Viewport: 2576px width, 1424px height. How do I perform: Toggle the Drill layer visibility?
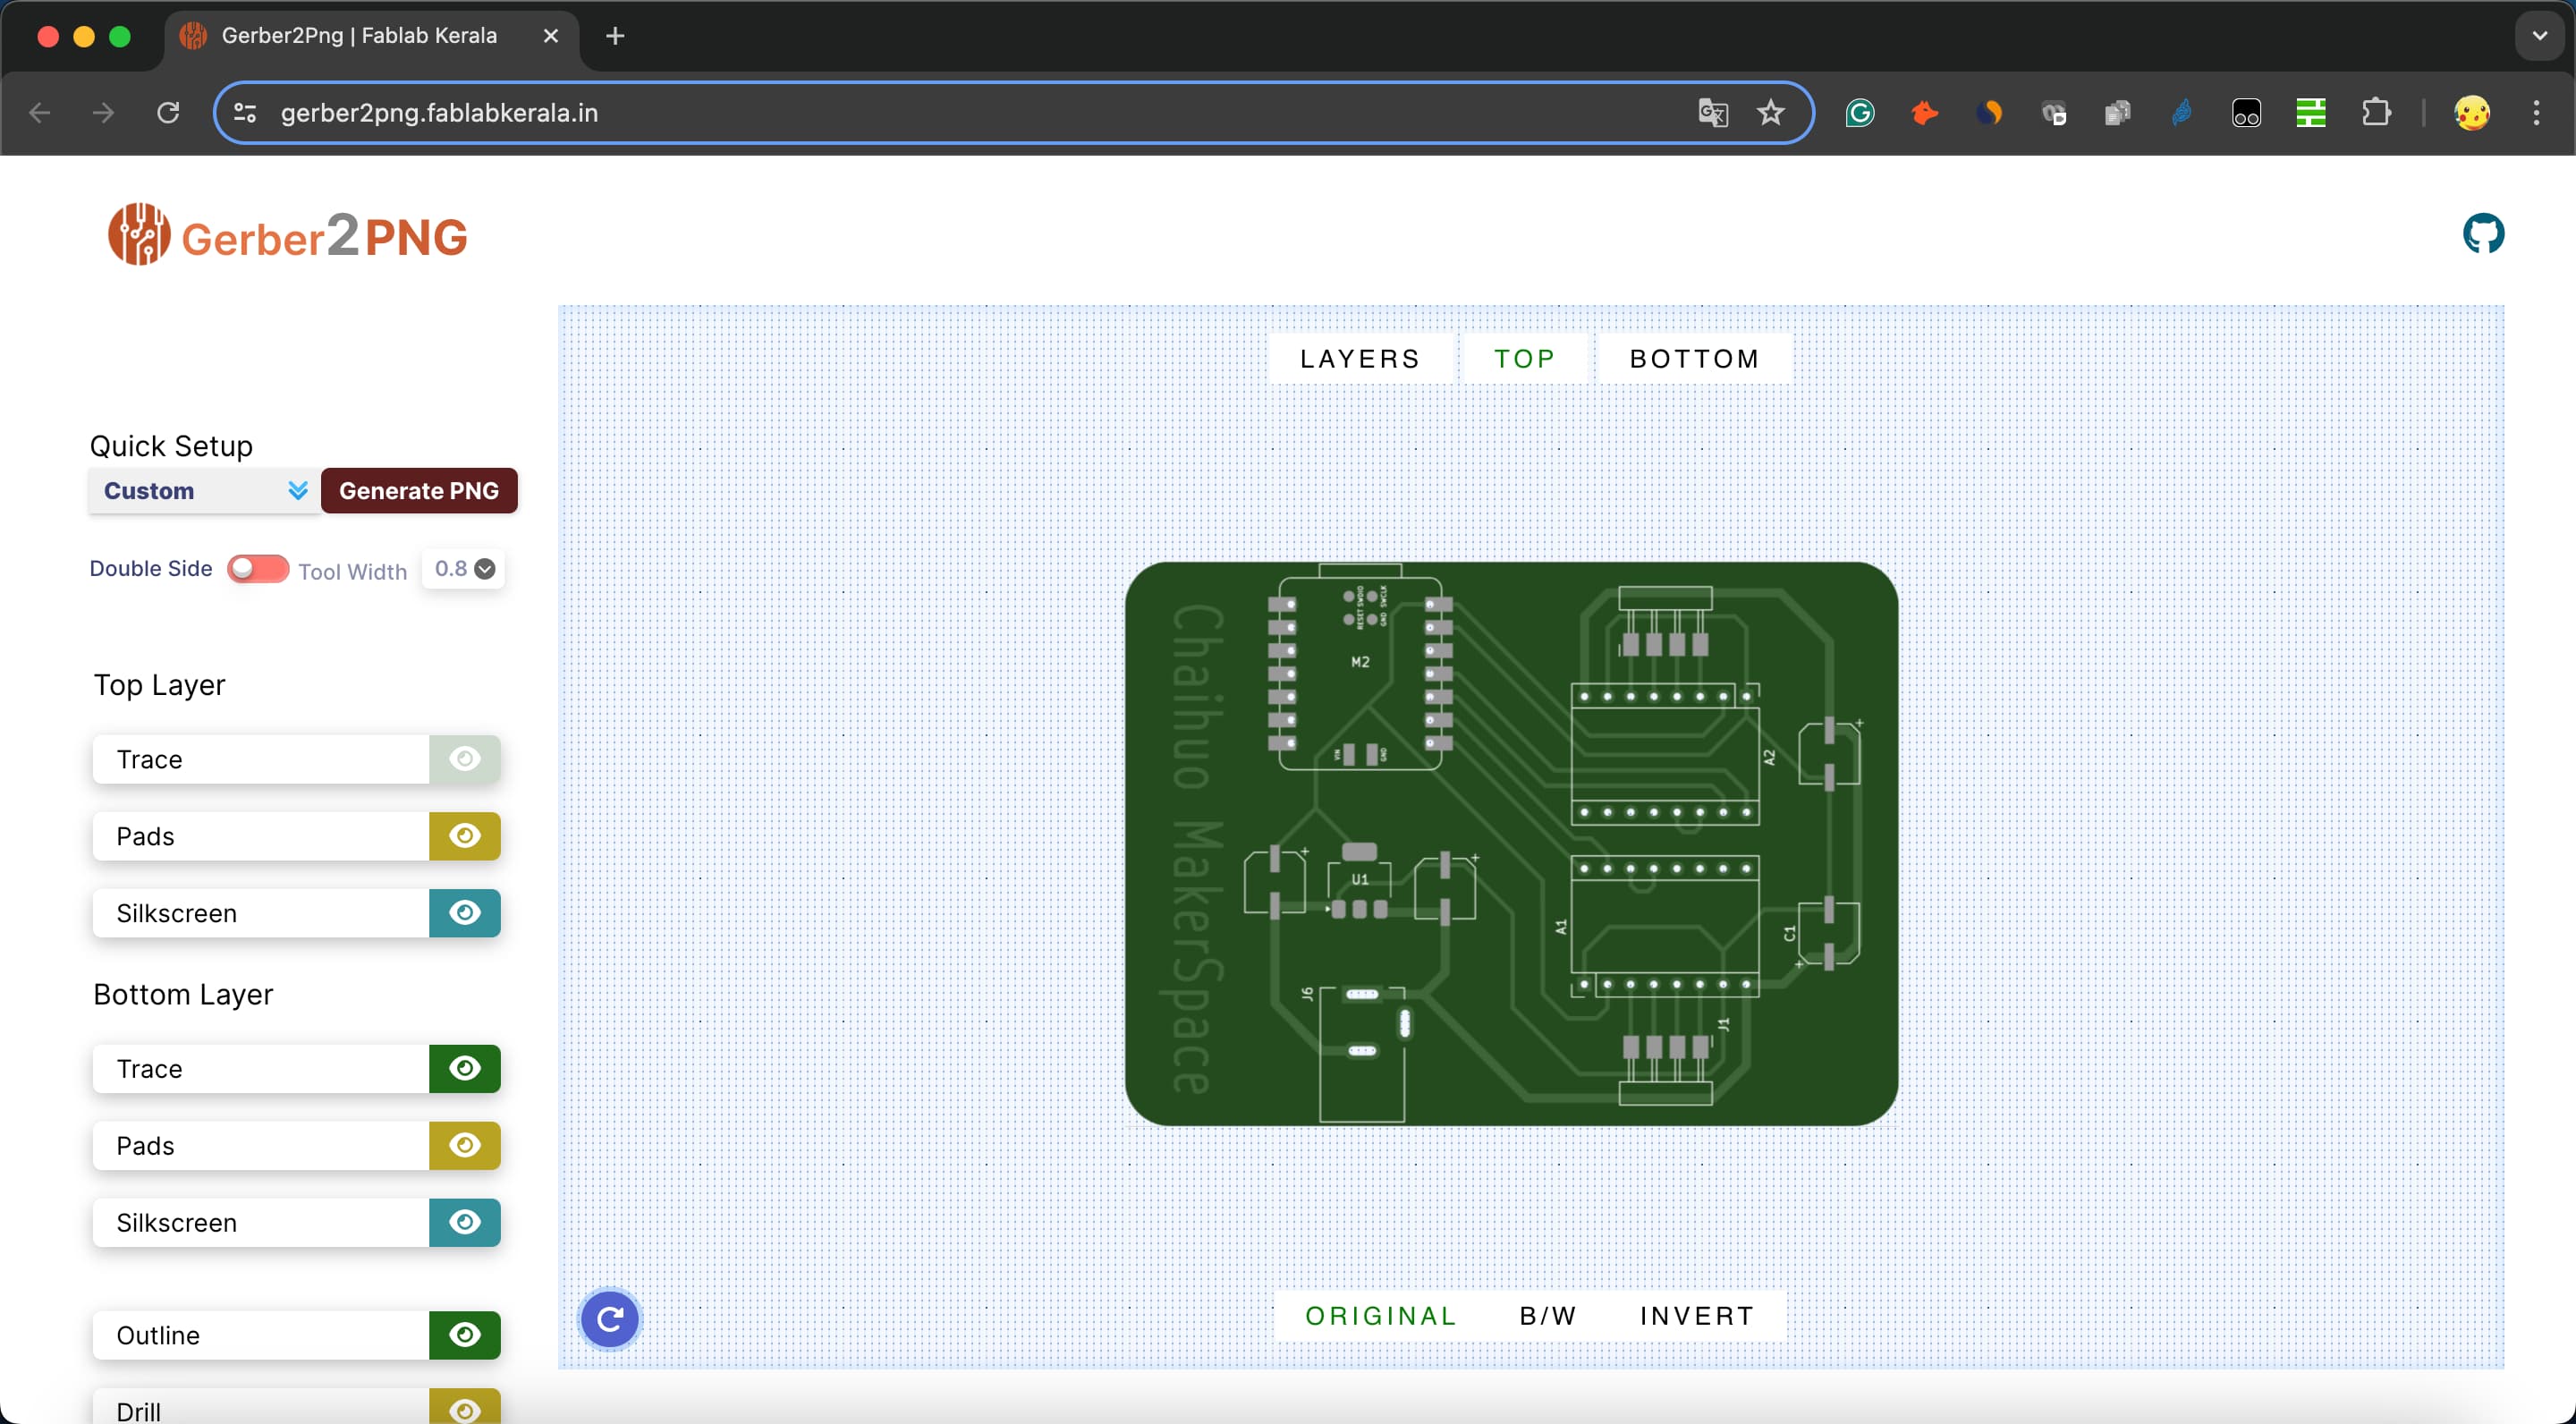point(465,1407)
